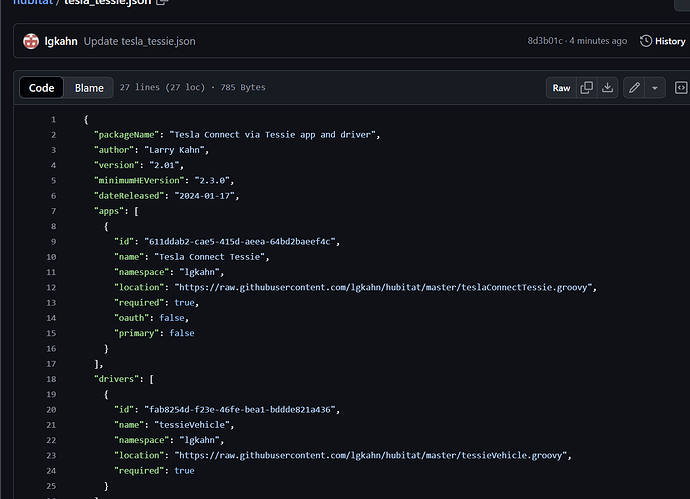Viewport: 690px width, 499px height.
Task: Switch to the Code view tab
Action: pyautogui.click(x=42, y=88)
